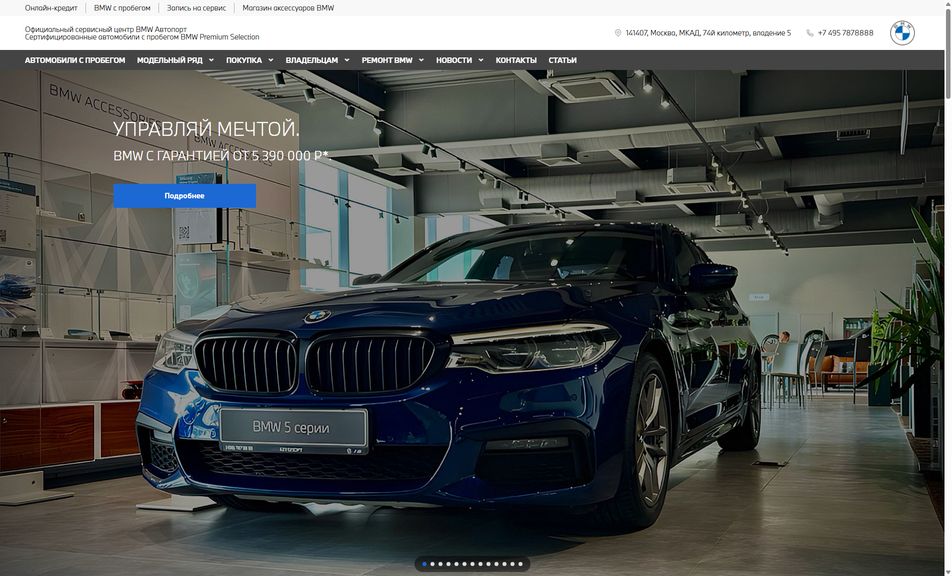The height and width of the screenshot is (576, 952).
Task: Click the BMW С ГАРАНТИЕЙ ОТ 5 390 000 ₽* subtitle
Action: [x=221, y=155]
